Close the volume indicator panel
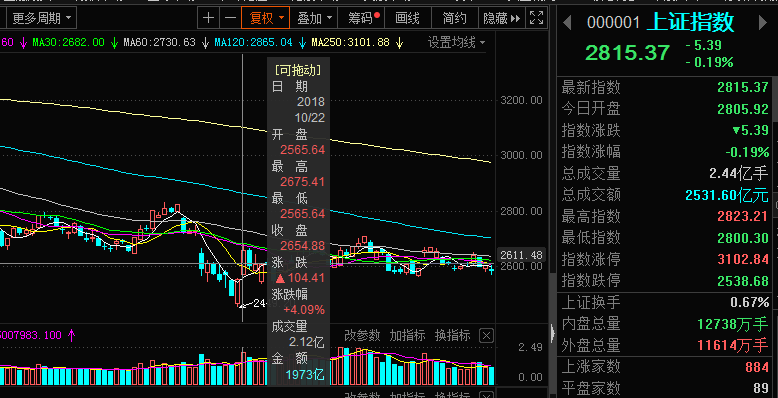778x398 pixels. [x=487, y=335]
